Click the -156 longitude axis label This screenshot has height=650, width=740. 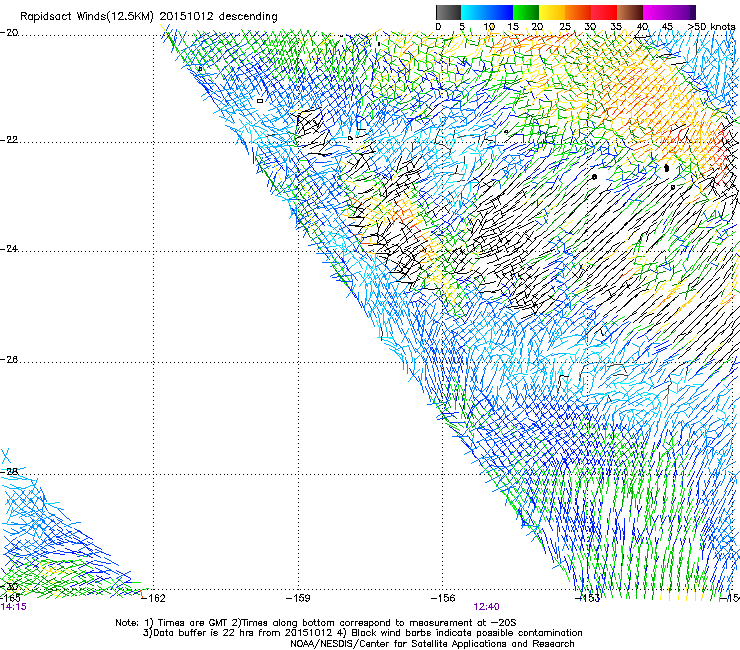pos(443,598)
